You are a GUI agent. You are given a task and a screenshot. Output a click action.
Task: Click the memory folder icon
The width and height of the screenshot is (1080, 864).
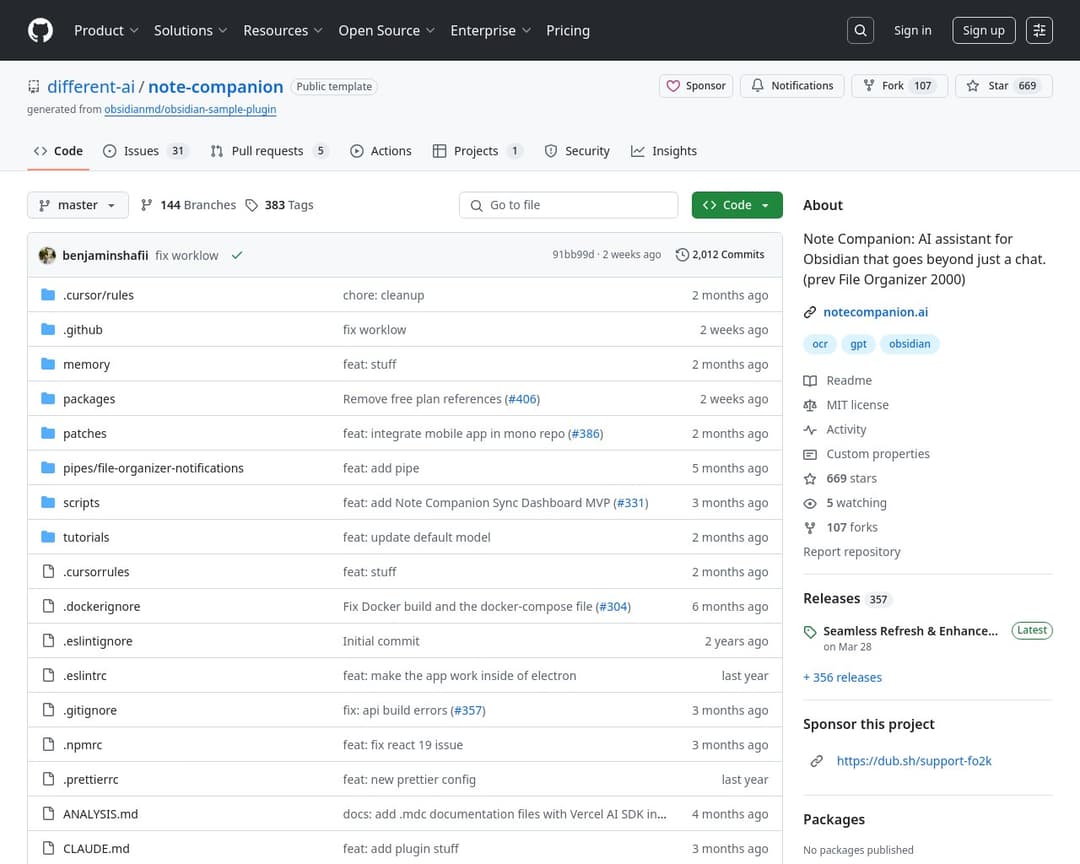tap(48, 364)
